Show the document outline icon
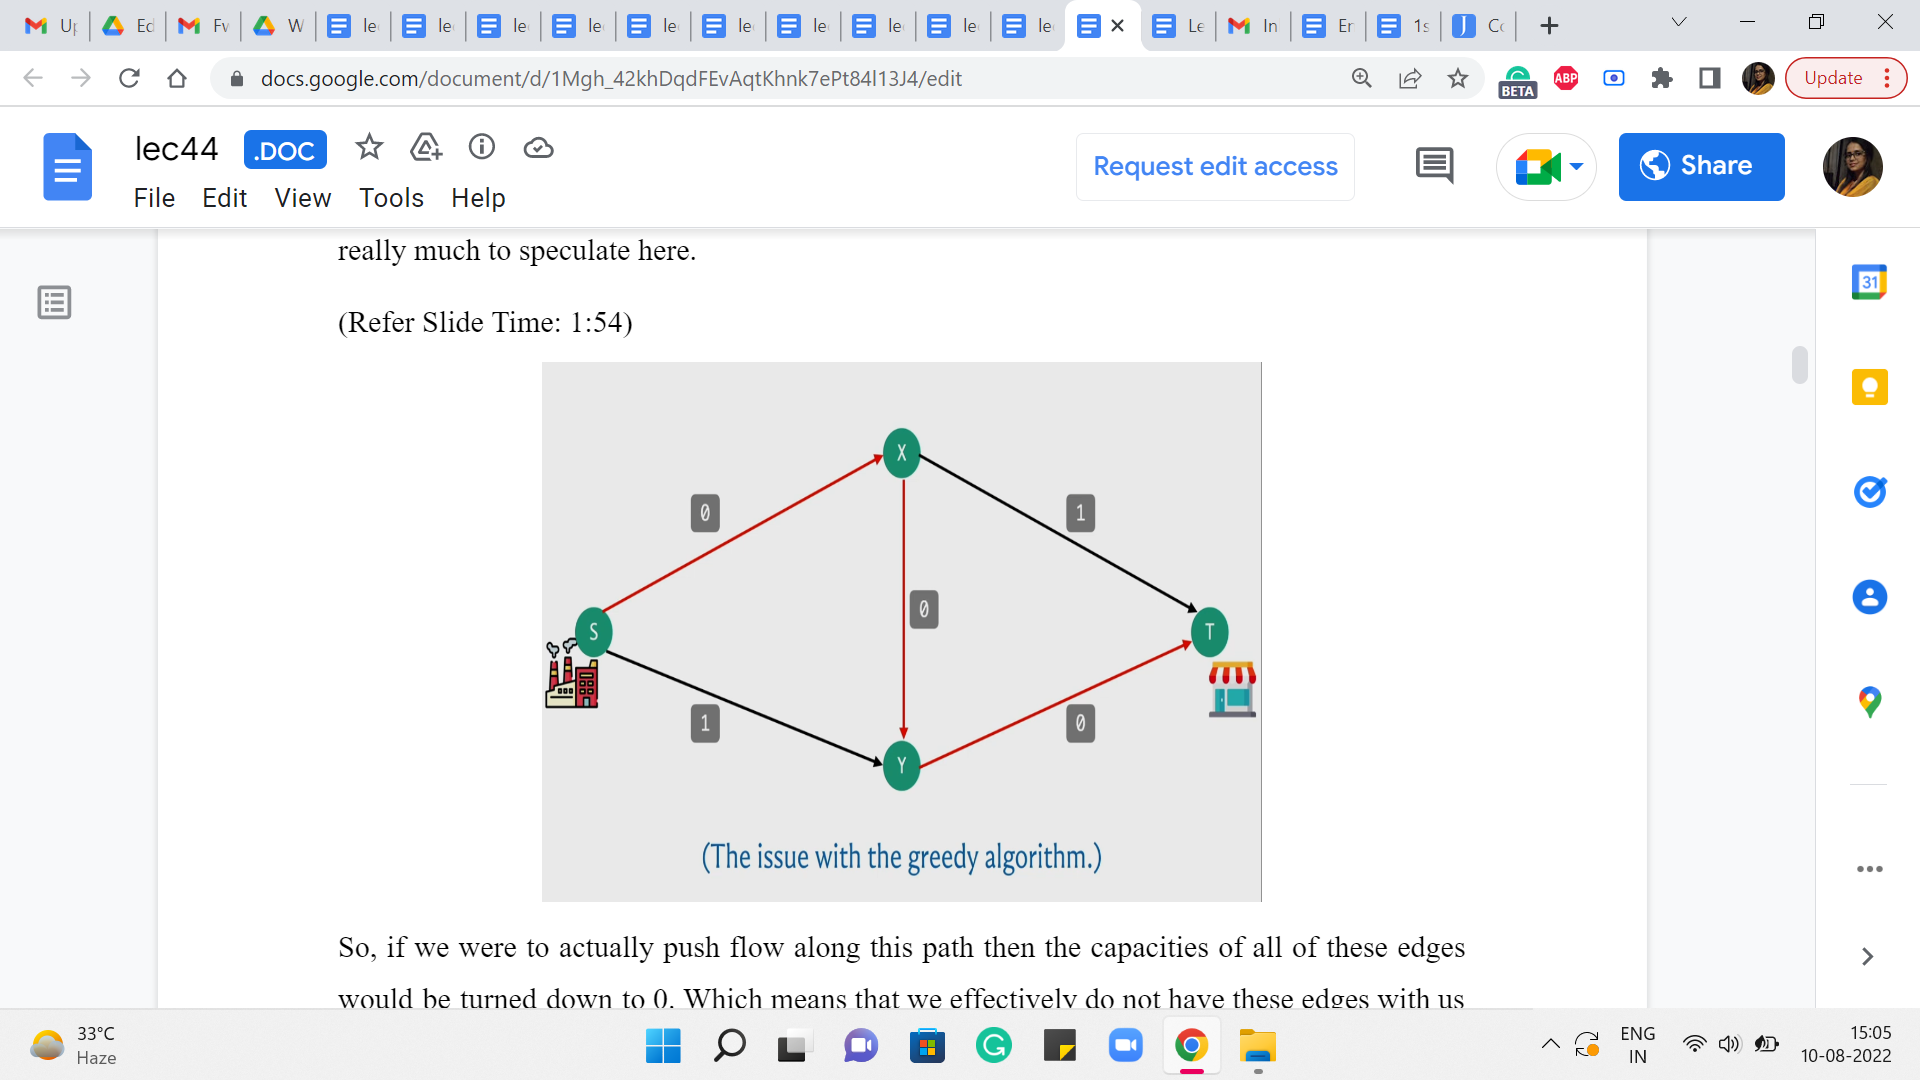Screen dimensions: 1920x1080 point(54,302)
